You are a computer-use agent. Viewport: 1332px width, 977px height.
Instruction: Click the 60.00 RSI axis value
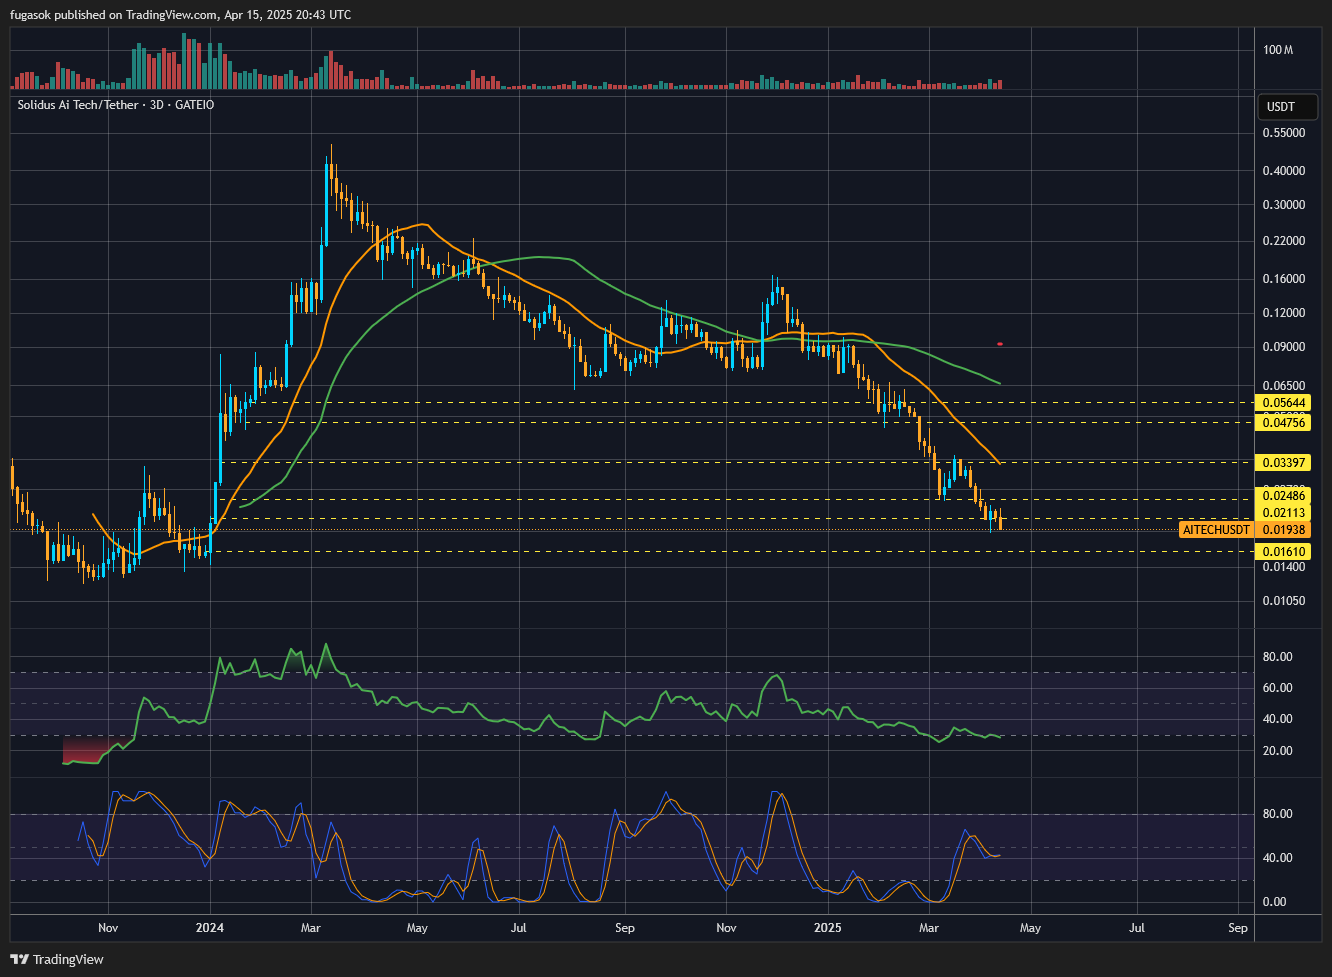[x=1278, y=688]
